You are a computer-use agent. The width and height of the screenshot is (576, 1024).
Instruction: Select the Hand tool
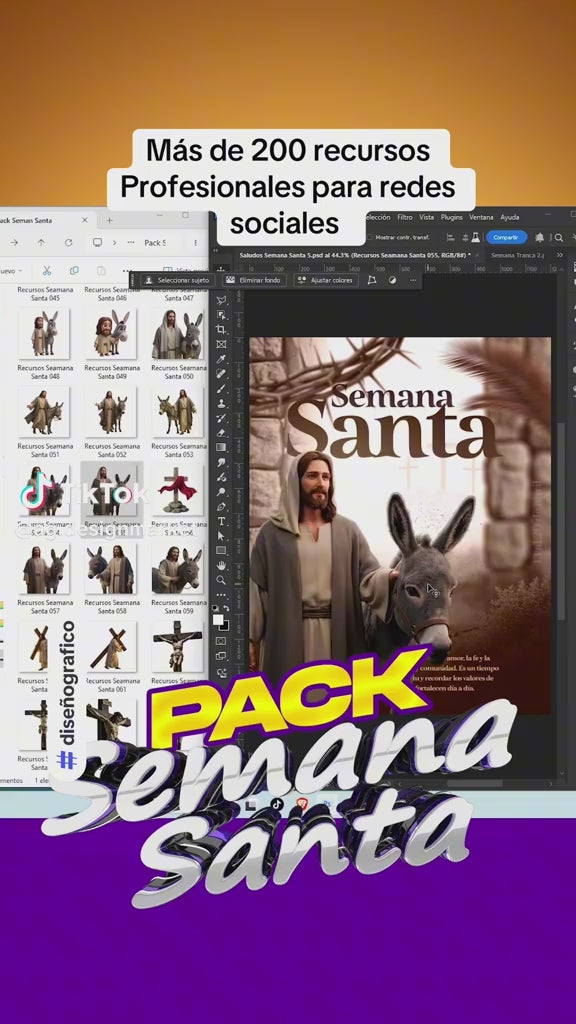point(221,566)
